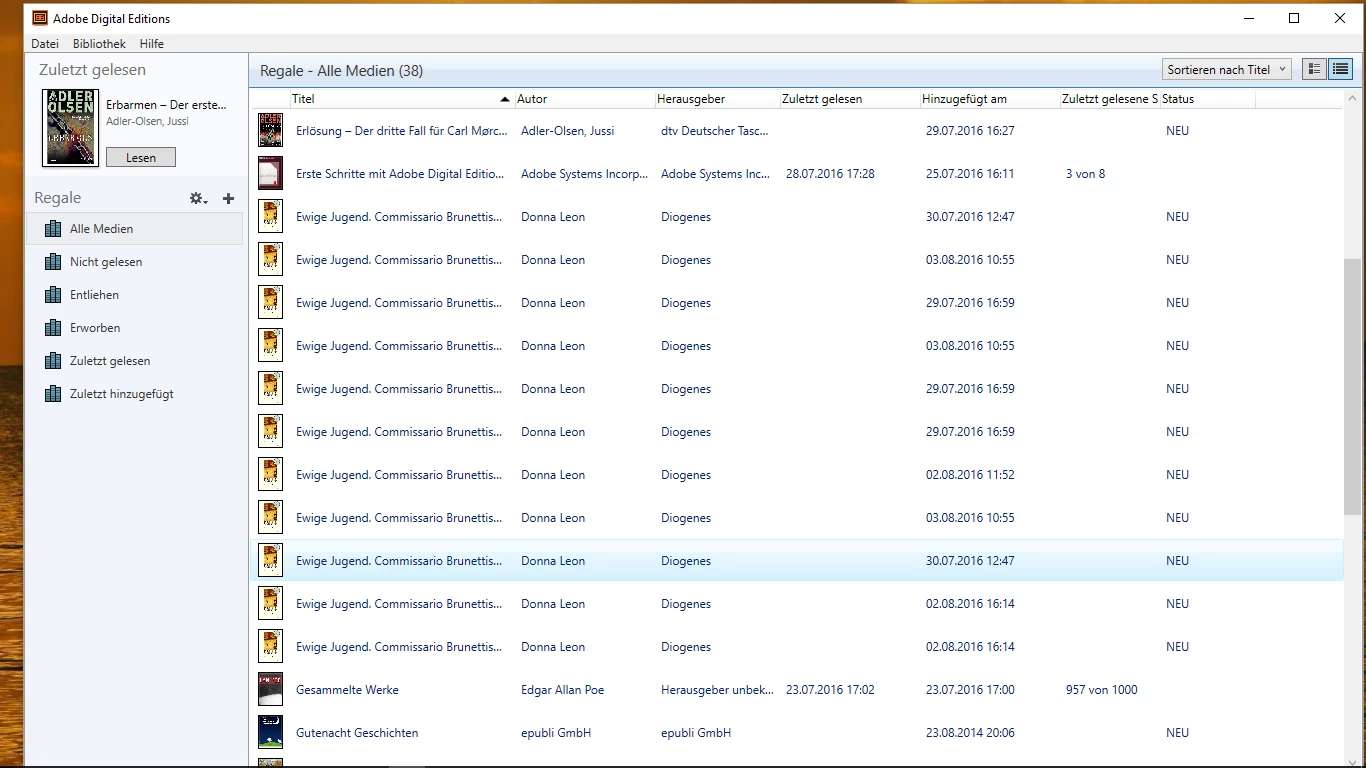
Task: Click the Zuletzt hinzugefügt shelf icon
Action: [53, 394]
